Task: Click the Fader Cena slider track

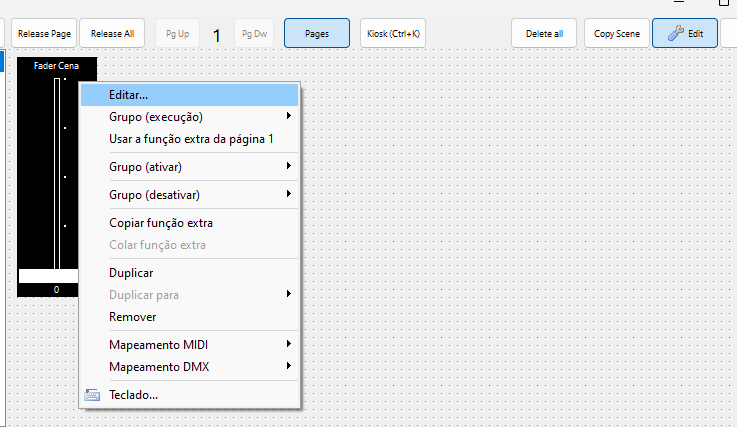Action: pos(57,170)
